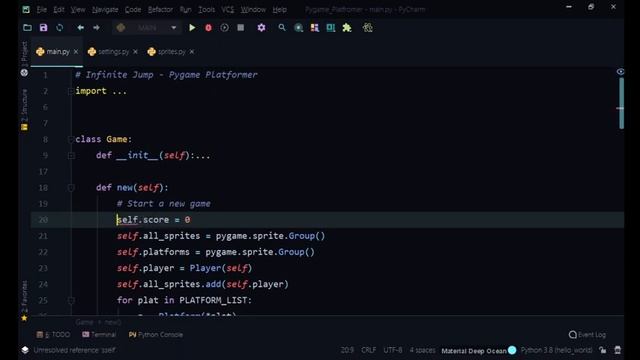Collapse the class Game fold marker
The height and width of the screenshot is (360, 640).
(x=71, y=140)
